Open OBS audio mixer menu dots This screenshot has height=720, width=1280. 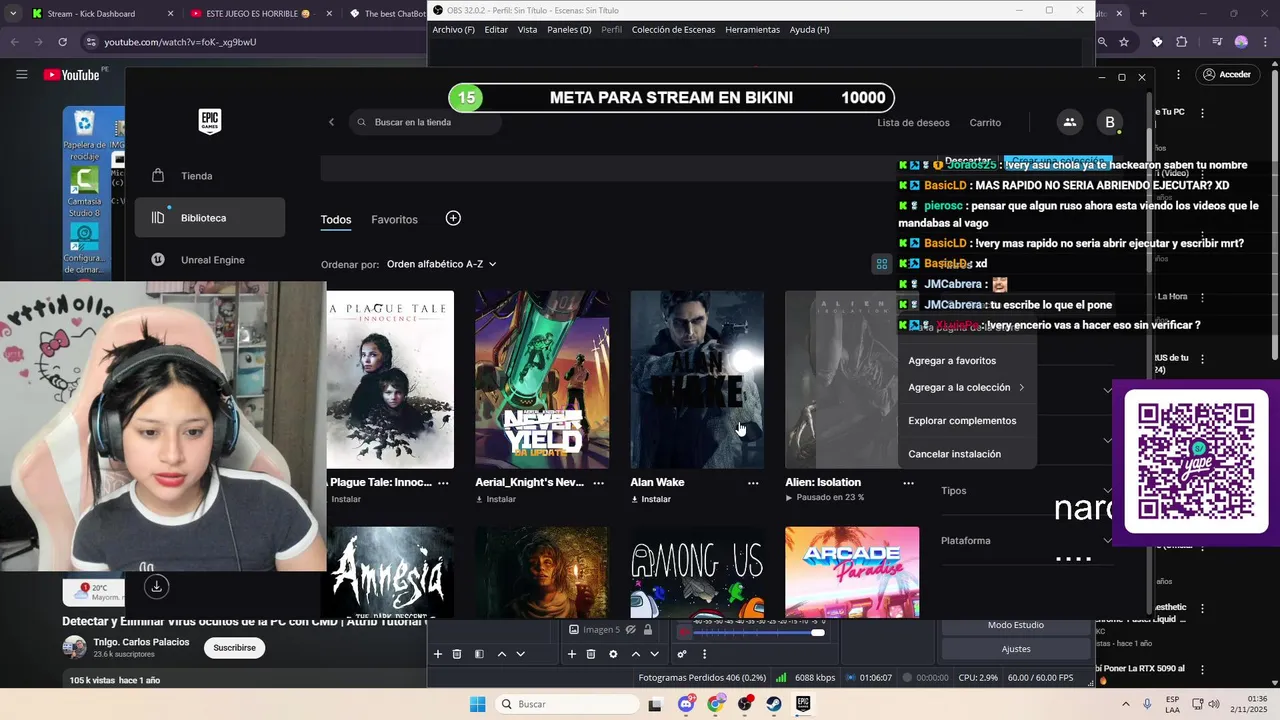pyautogui.click(x=704, y=654)
